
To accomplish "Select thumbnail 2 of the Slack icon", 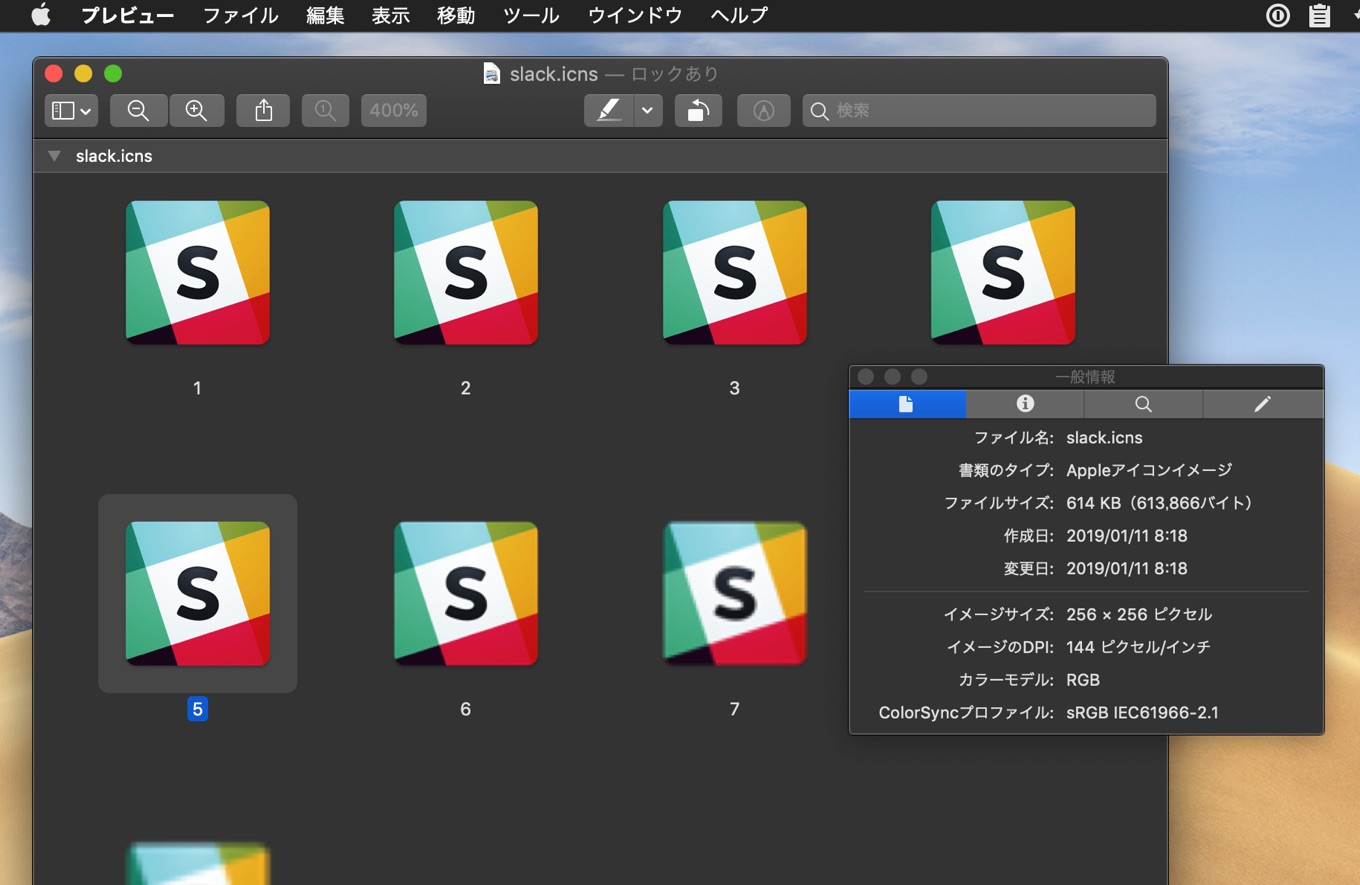I will click(466, 273).
